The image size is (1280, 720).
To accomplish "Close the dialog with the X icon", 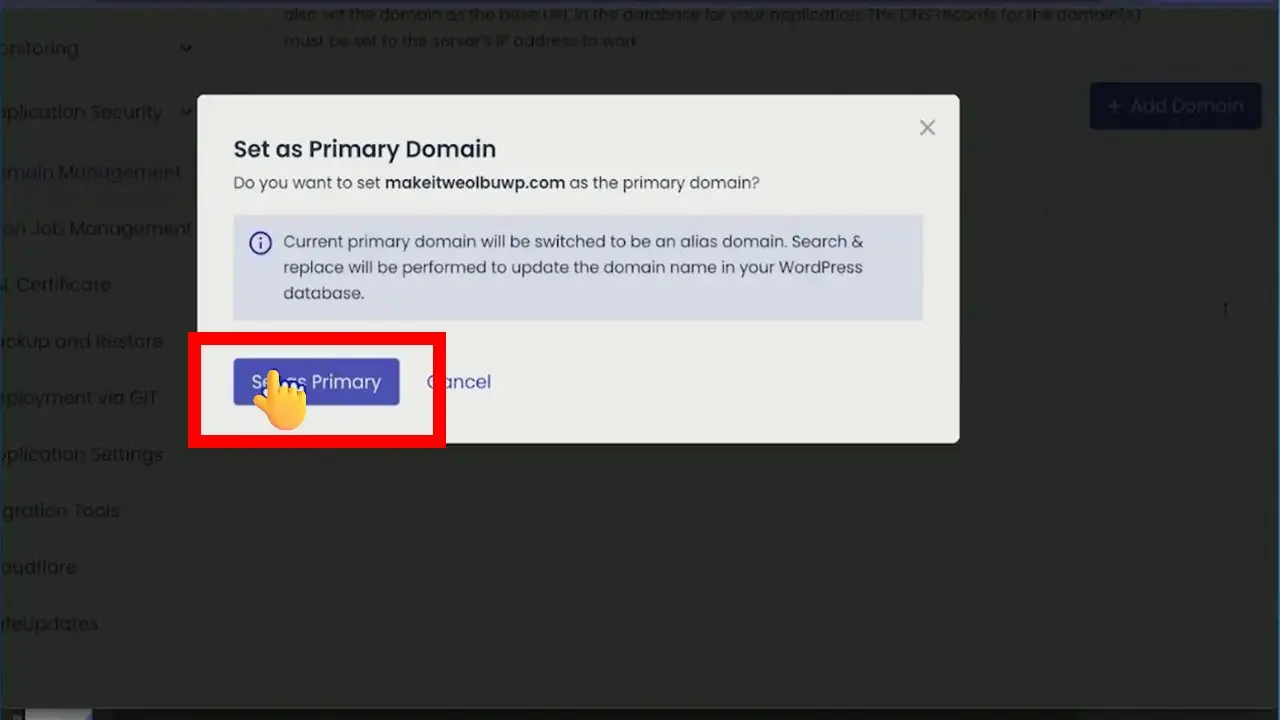I will tap(927, 128).
